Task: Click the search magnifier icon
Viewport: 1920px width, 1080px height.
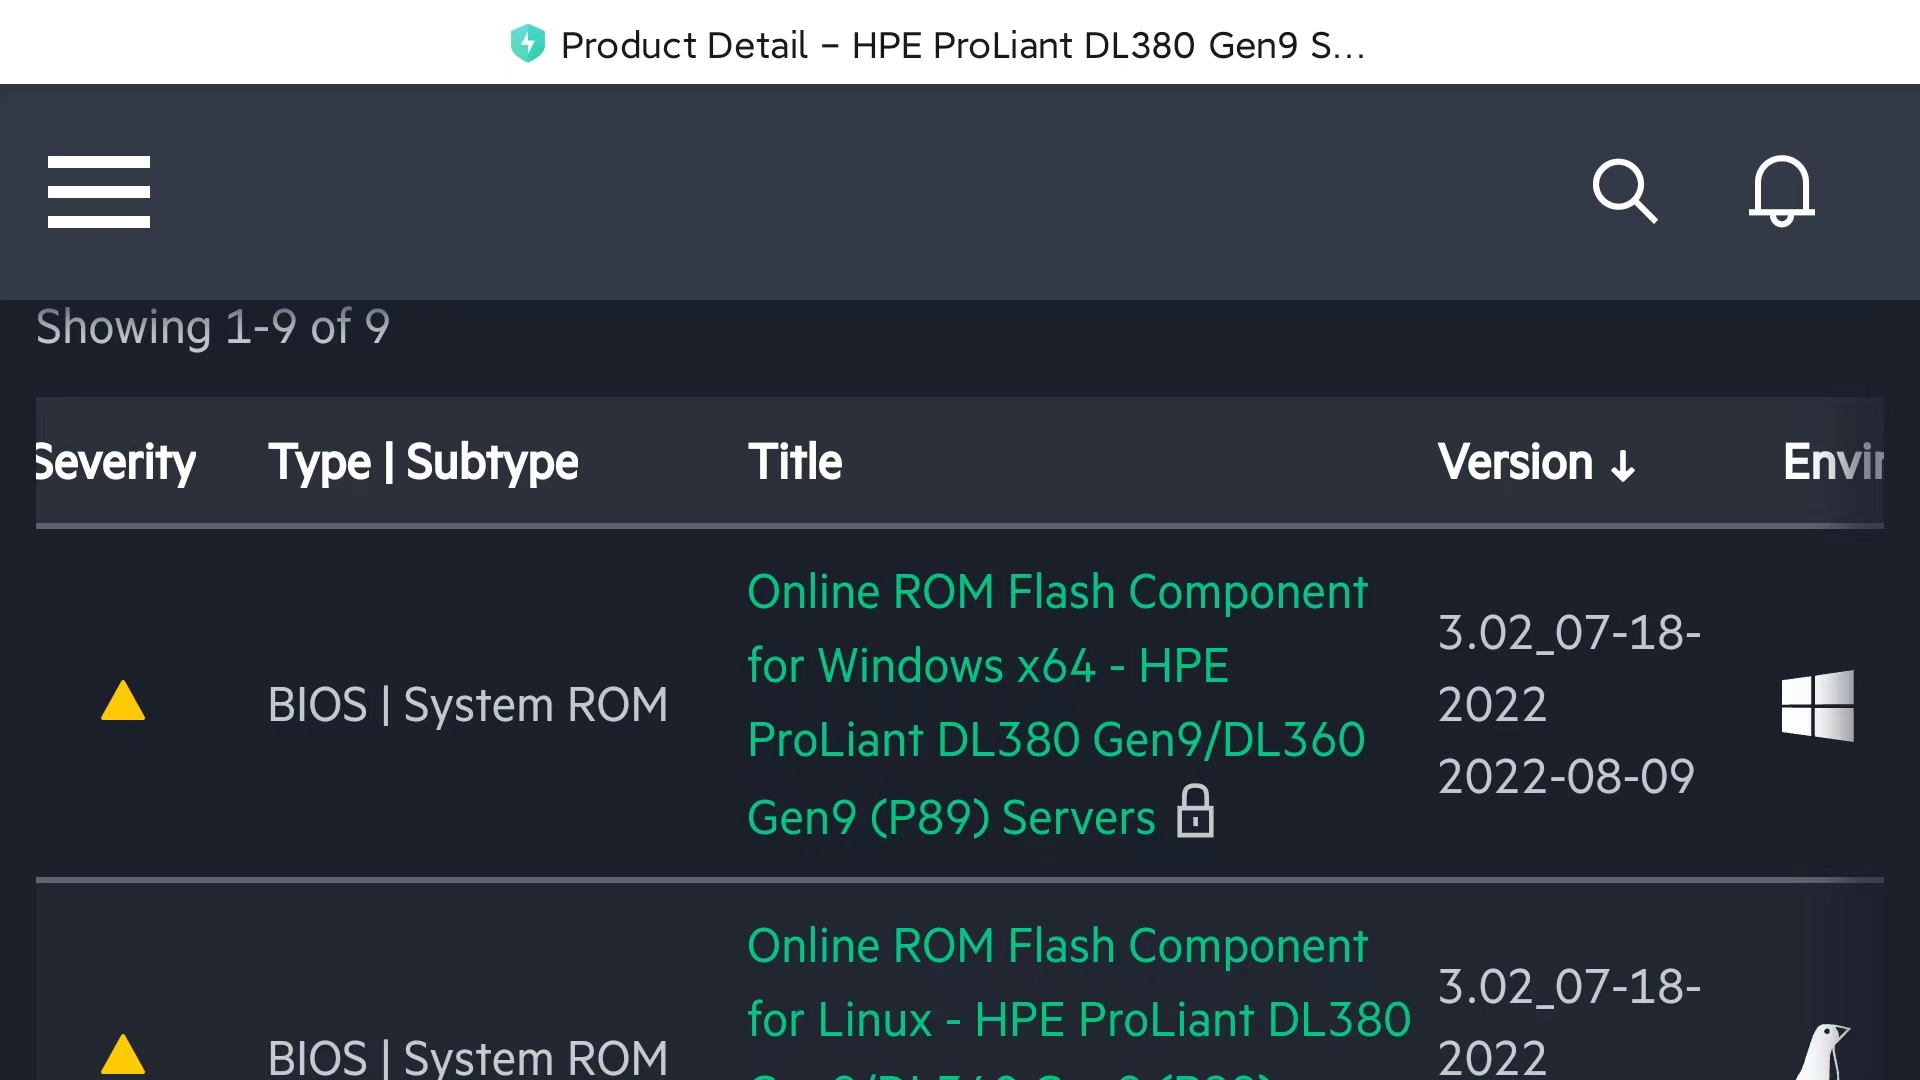Action: click(x=1624, y=190)
